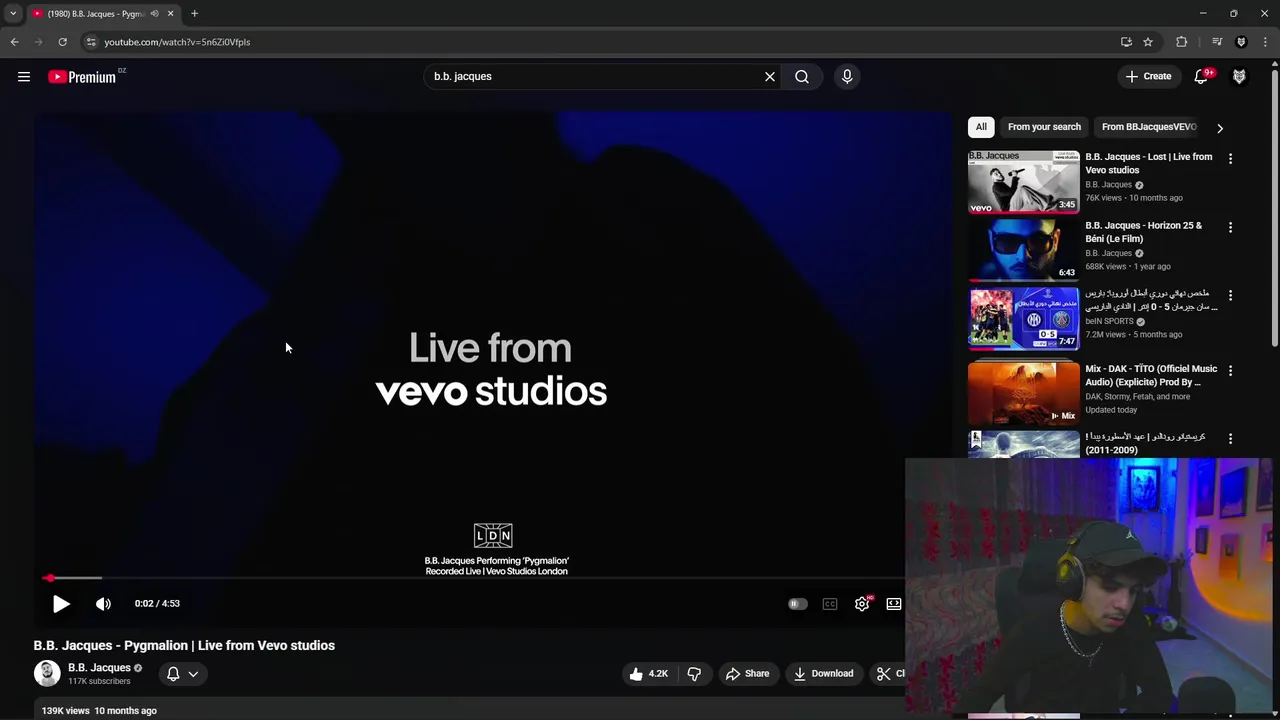This screenshot has height=720, width=1280.
Task: Open options for Lost Live video
Action: click(1230, 159)
